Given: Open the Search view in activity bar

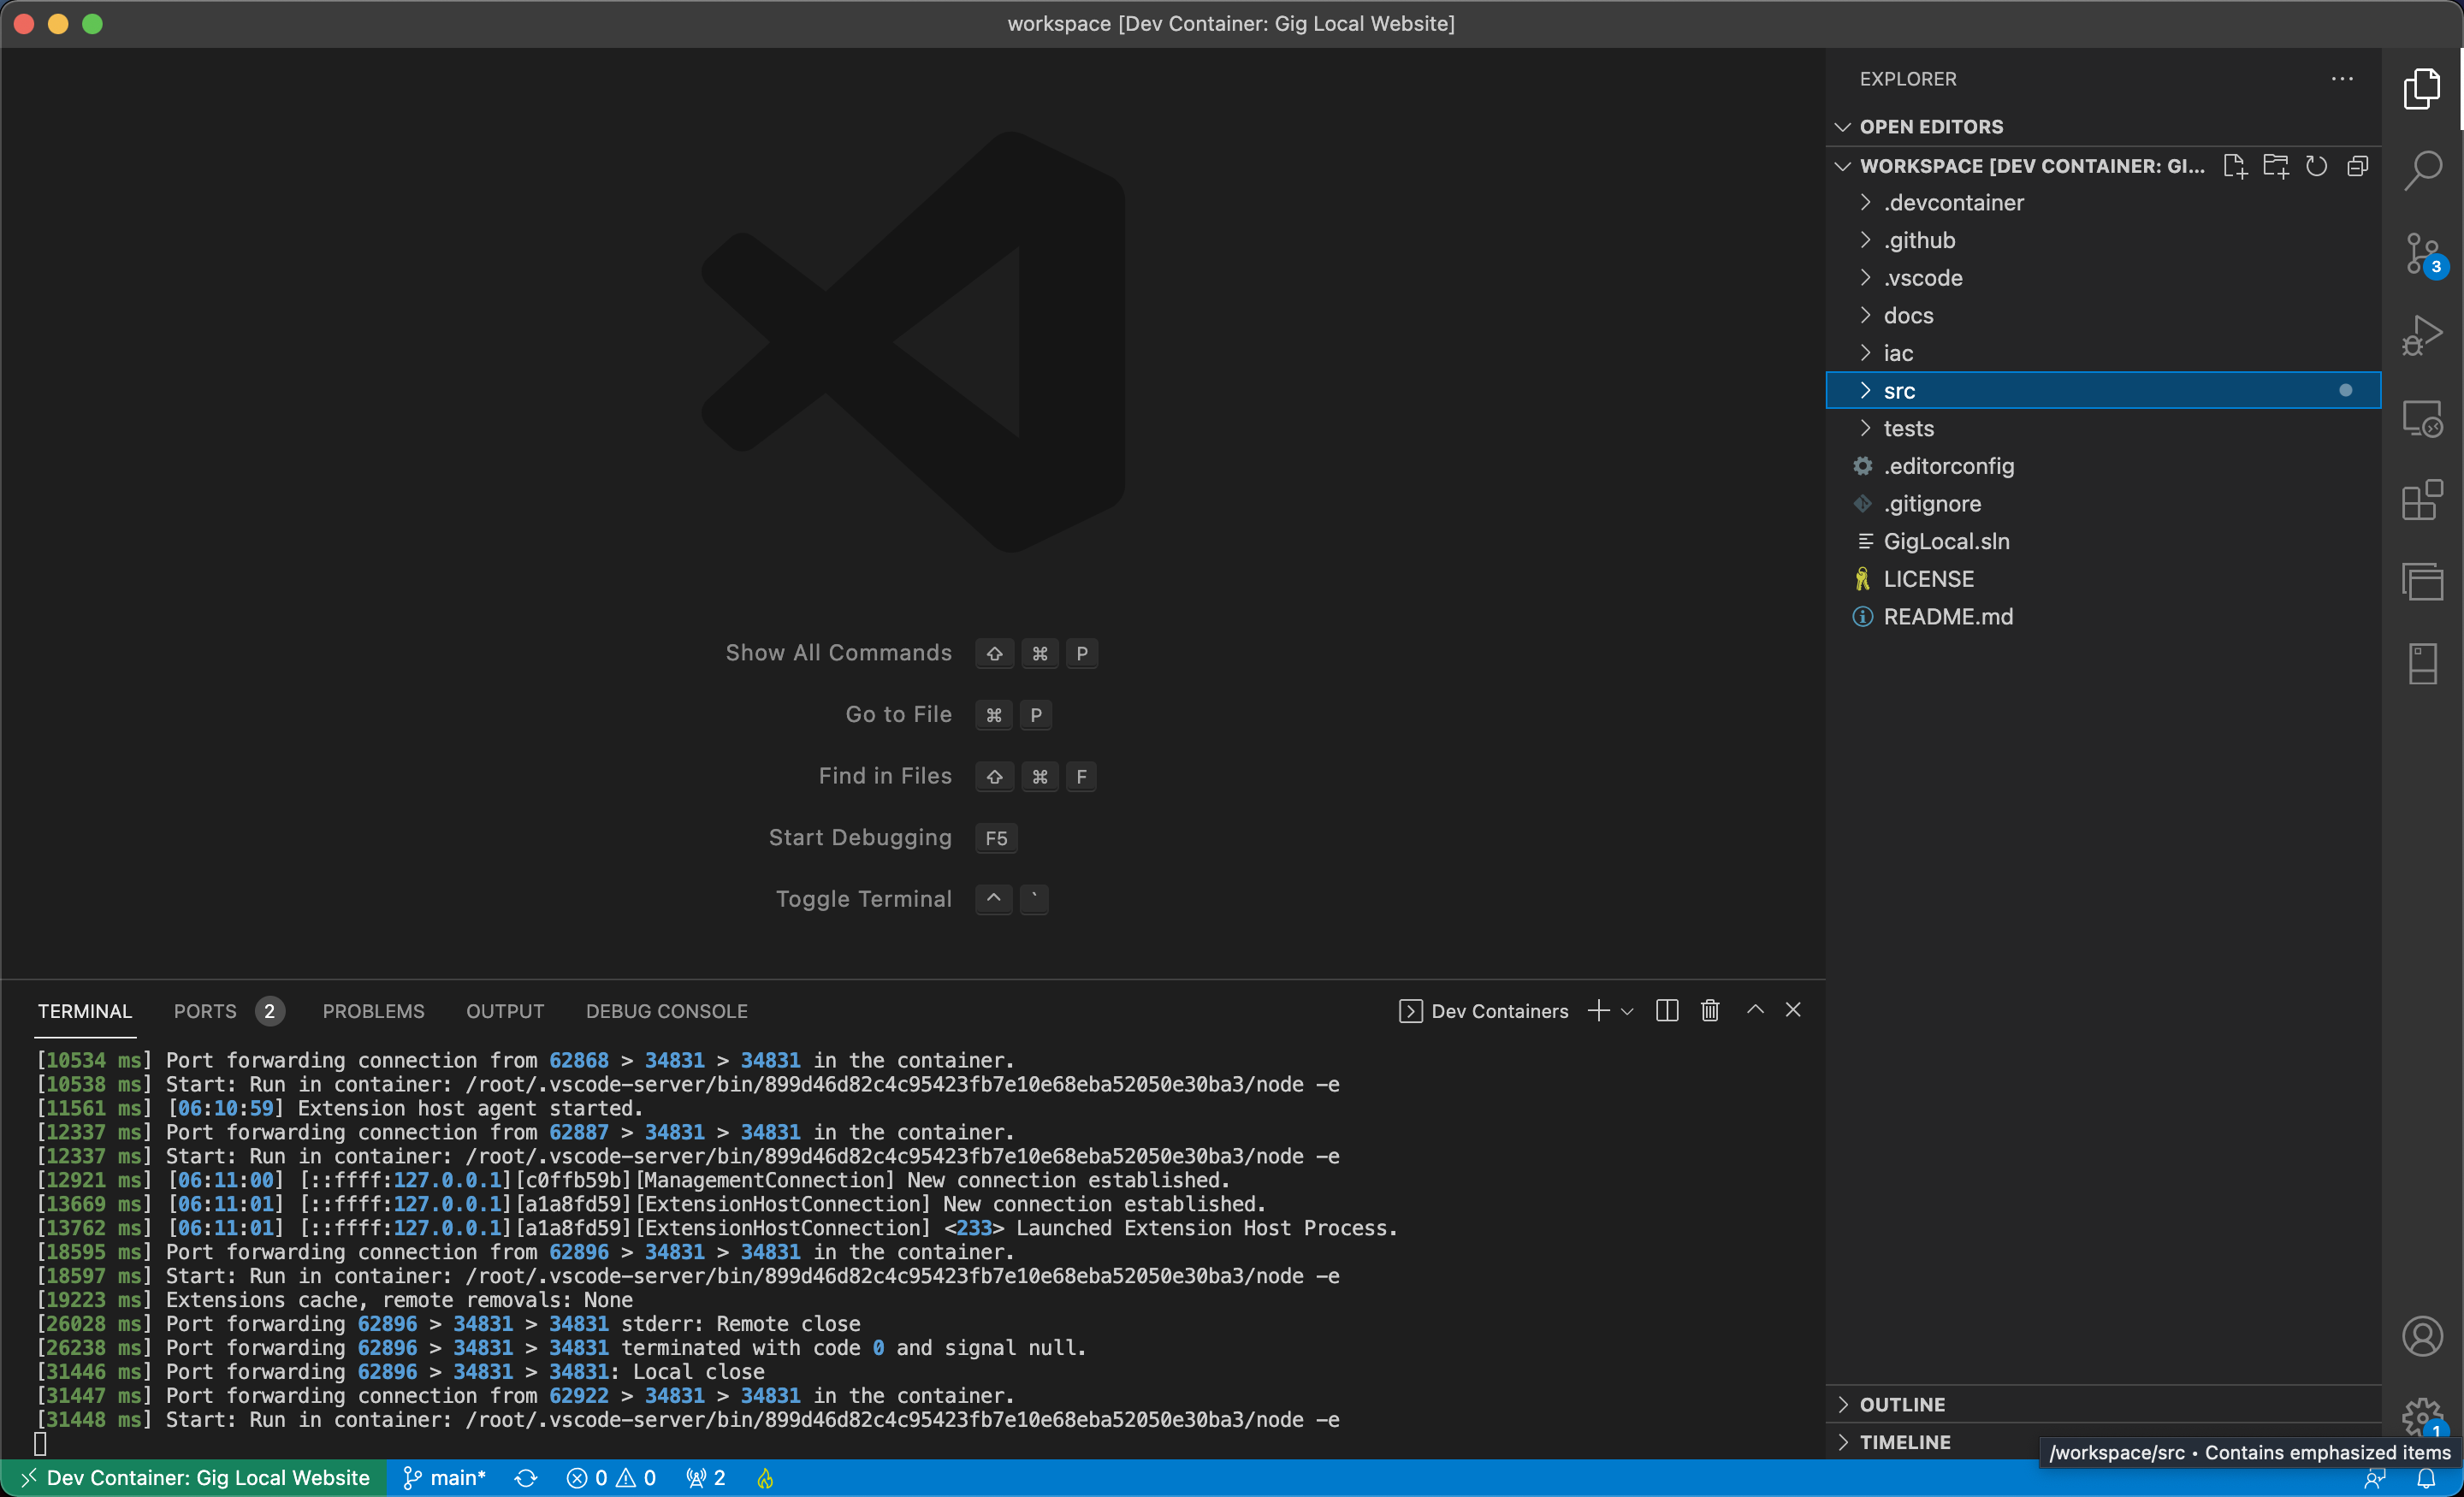Looking at the screenshot, I should [2421, 171].
